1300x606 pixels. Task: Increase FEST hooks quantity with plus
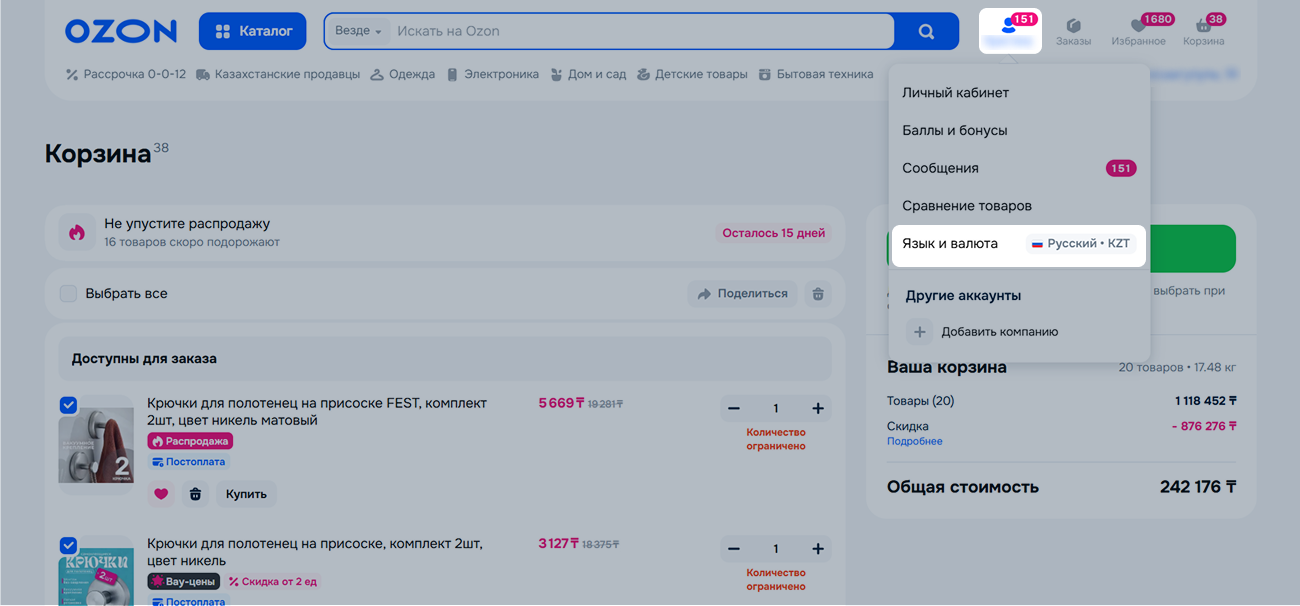(818, 408)
